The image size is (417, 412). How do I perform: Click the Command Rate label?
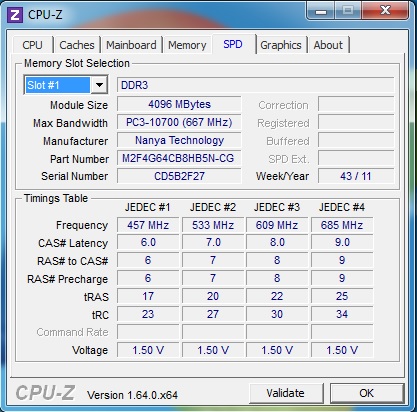coord(73,332)
